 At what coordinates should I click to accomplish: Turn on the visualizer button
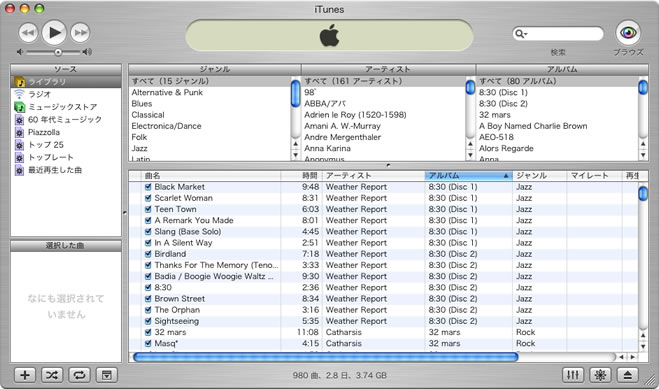600,375
